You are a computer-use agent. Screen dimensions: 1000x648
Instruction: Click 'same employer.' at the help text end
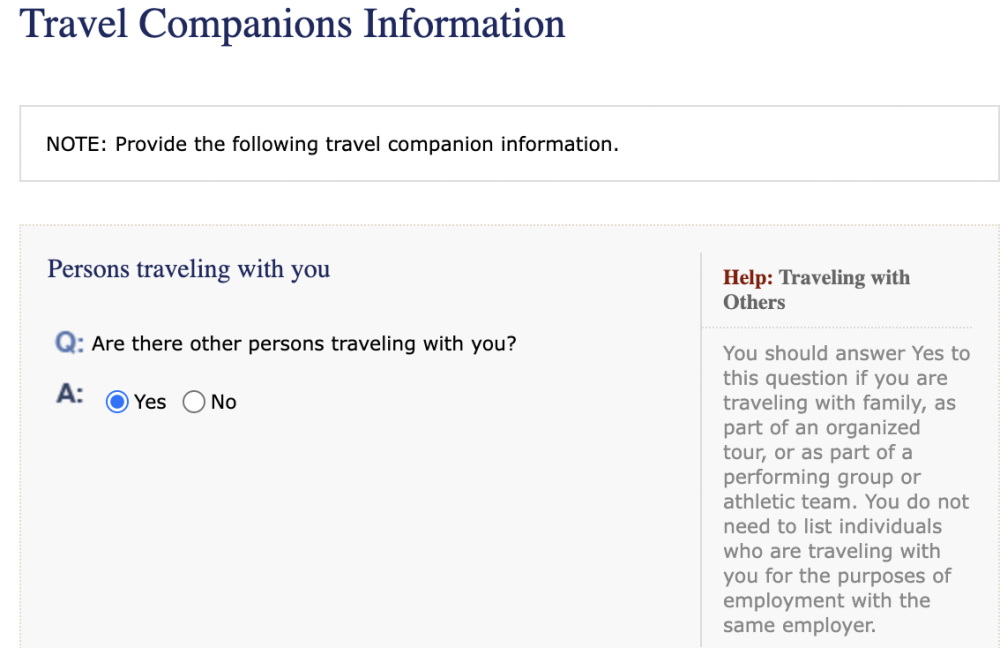[x=799, y=626]
